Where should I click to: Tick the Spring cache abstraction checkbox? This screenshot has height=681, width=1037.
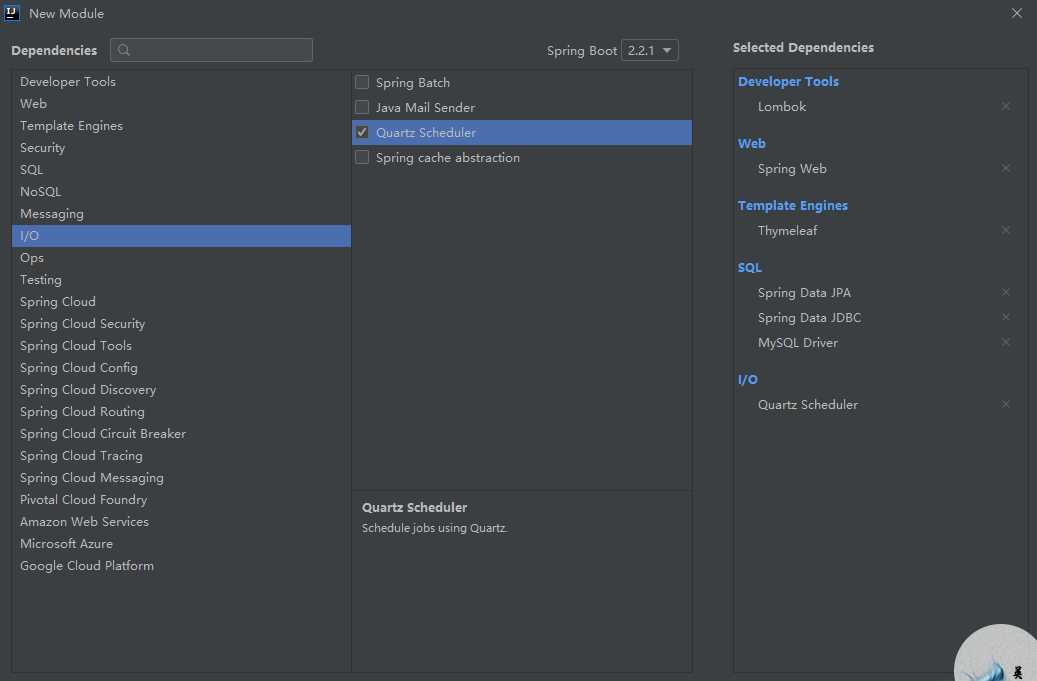(x=362, y=157)
